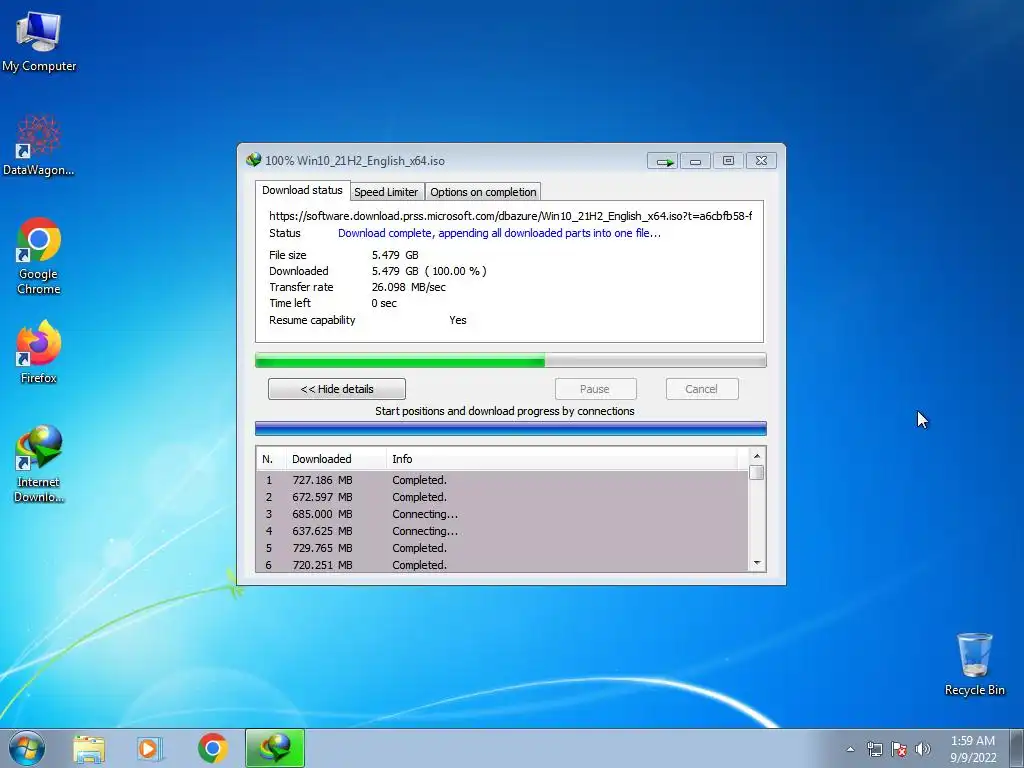Click the green download progress bar

[x=511, y=360]
